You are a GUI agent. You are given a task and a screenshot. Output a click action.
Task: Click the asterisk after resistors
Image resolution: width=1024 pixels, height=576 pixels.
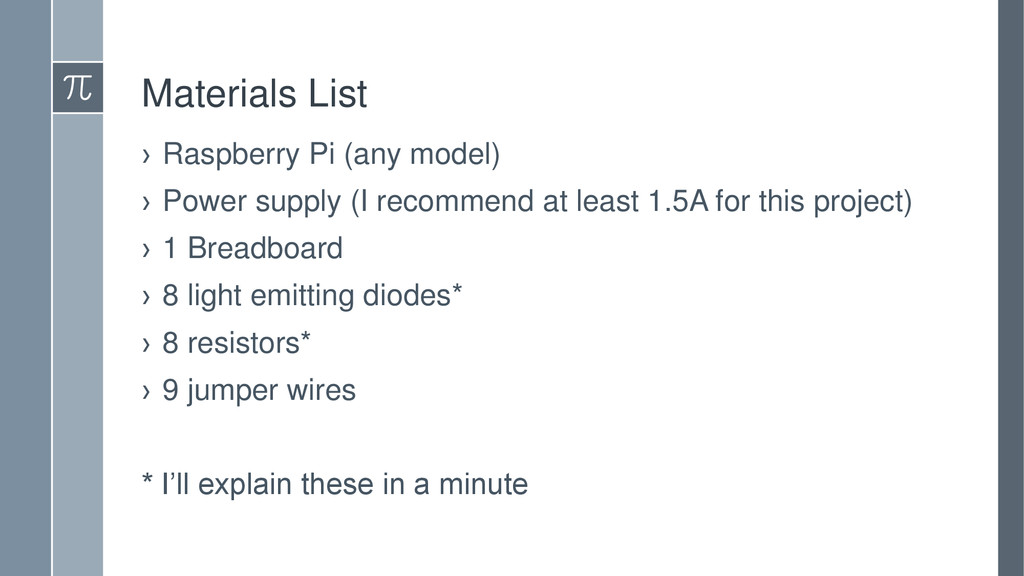[306, 336]
